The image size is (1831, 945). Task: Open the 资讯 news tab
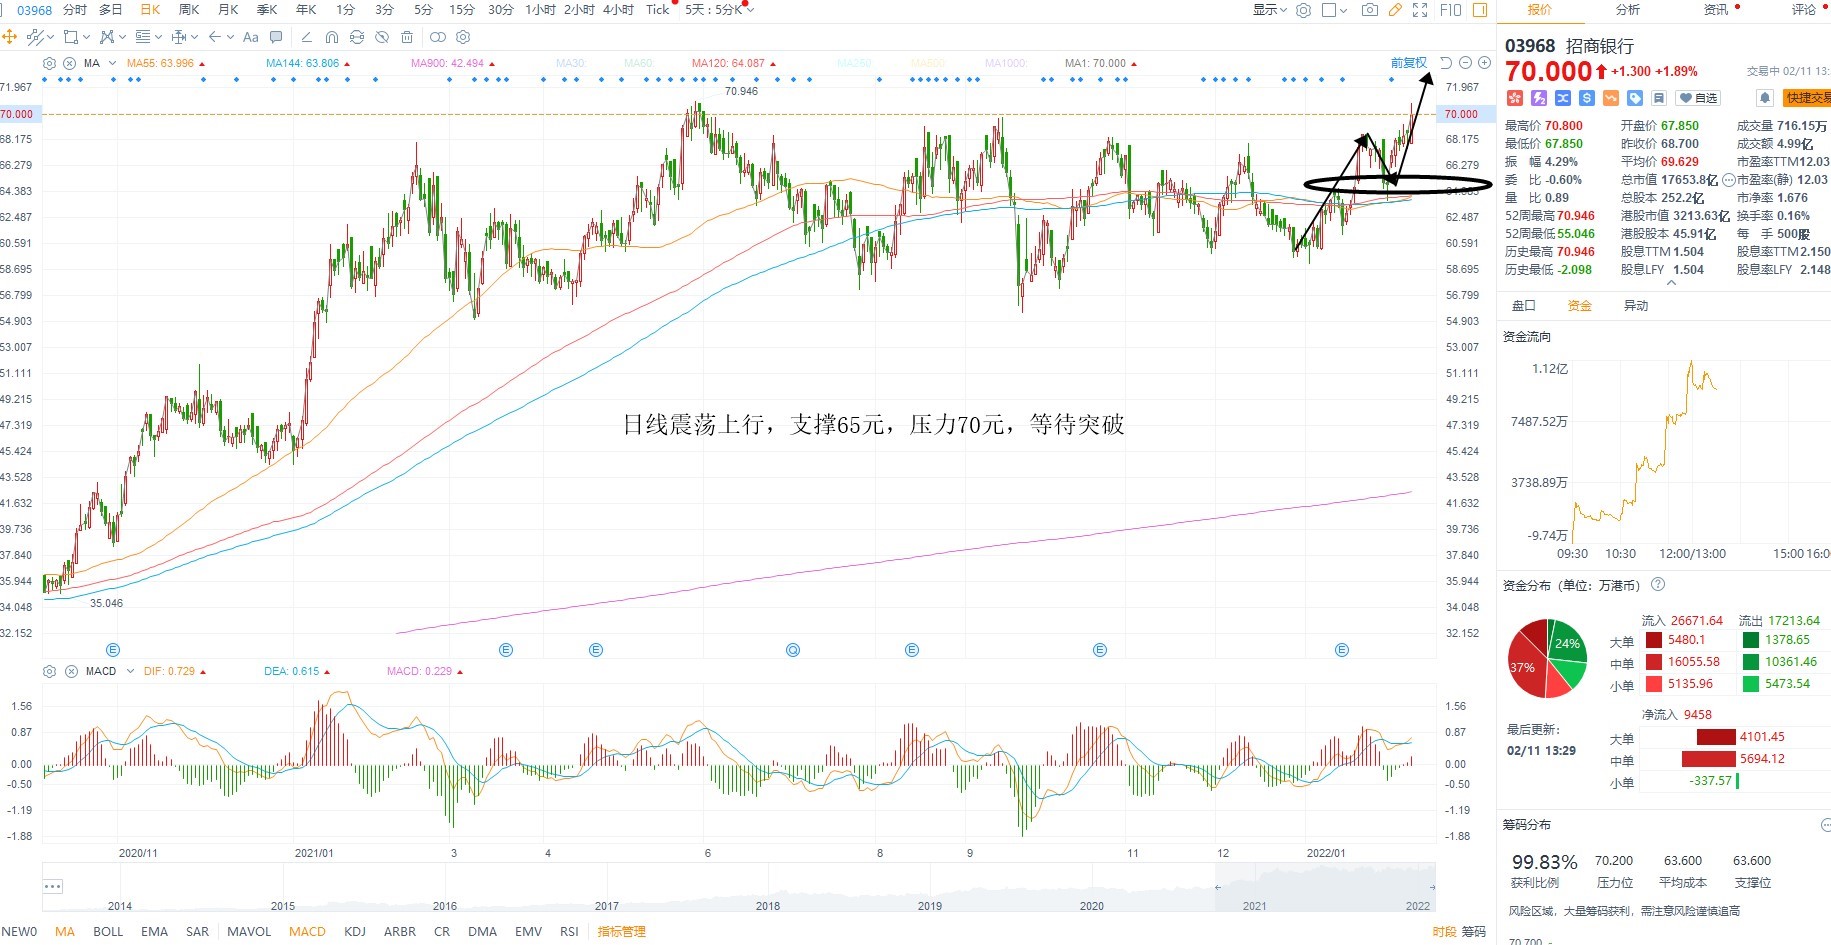(1716, 10)
